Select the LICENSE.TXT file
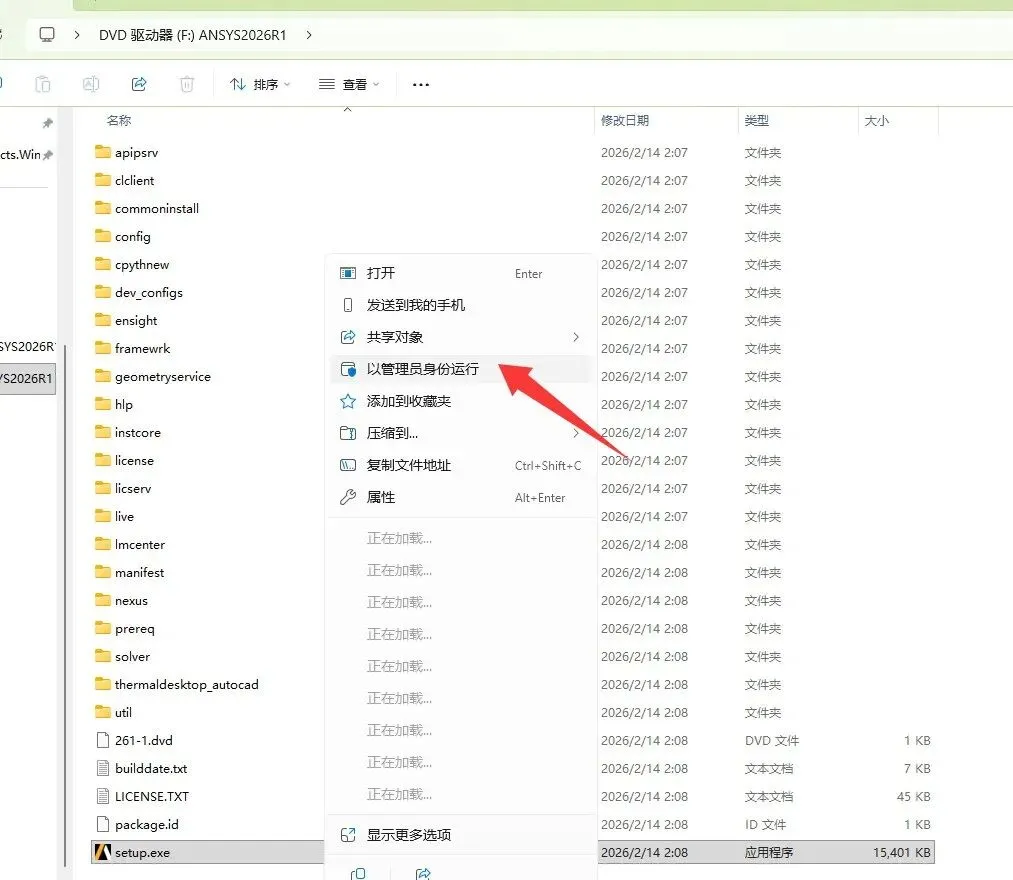The image size is (1013, 880). click(x=141, y=796)
